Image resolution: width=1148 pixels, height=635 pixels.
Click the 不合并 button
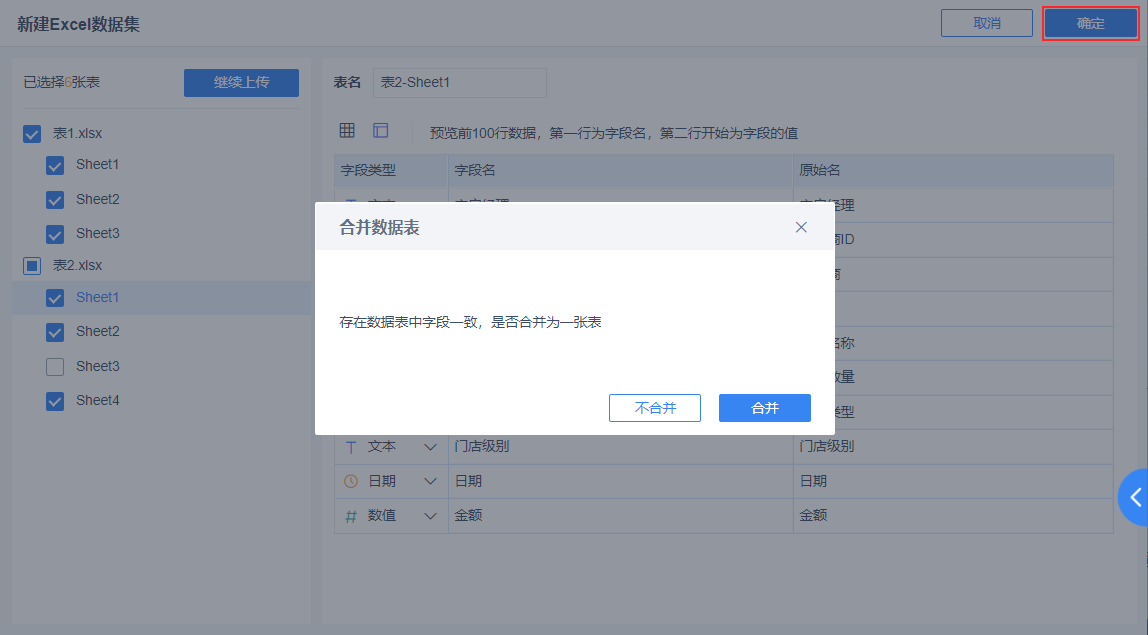pos(655,407)
